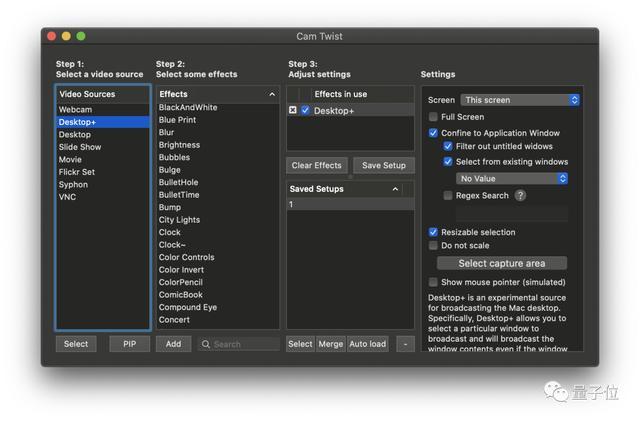Viewport: 640px width, 421px height.
Task: Uncheck Confine to Application Window
Action: pos(433,133)
